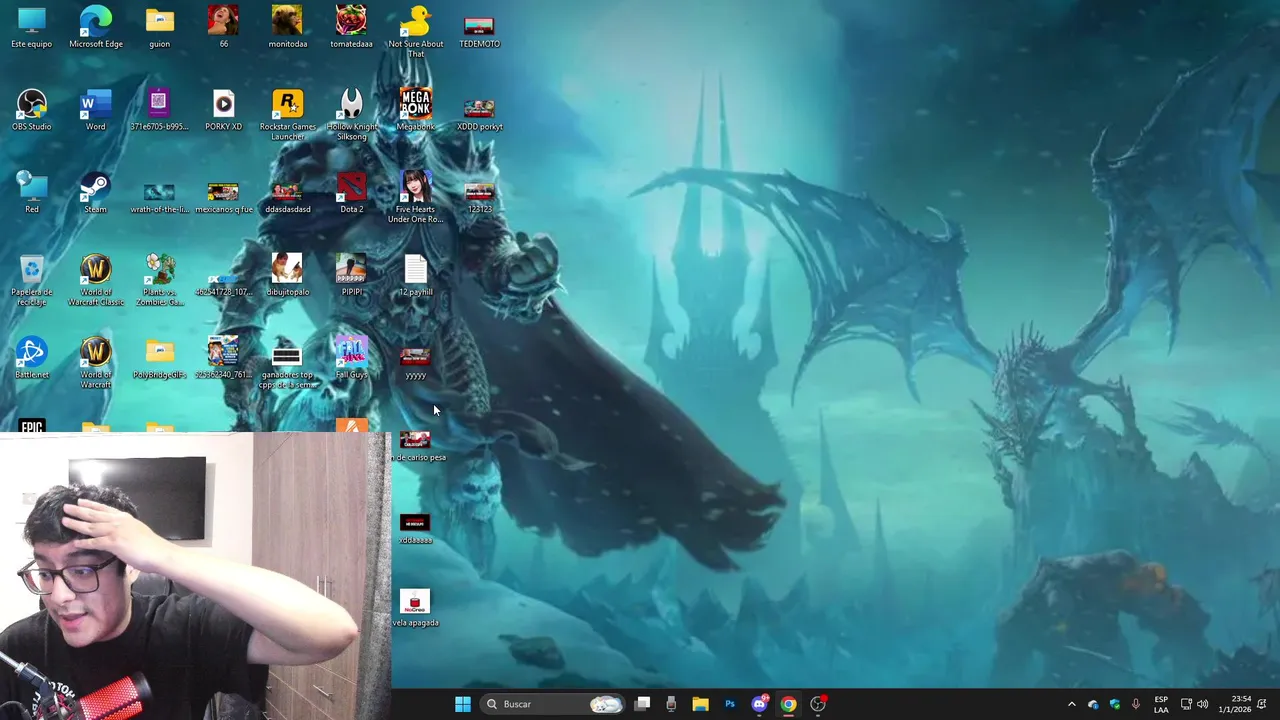Screen dimensions: 1280x720
Task: Select the tomatedaaa image file
Action: tap(351, 28)
